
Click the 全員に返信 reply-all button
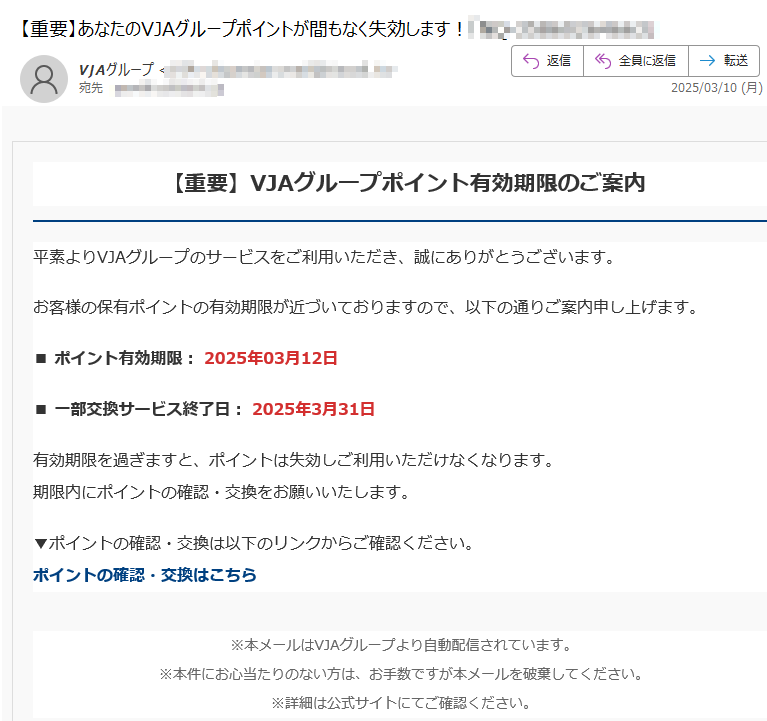tap(635, 61)
